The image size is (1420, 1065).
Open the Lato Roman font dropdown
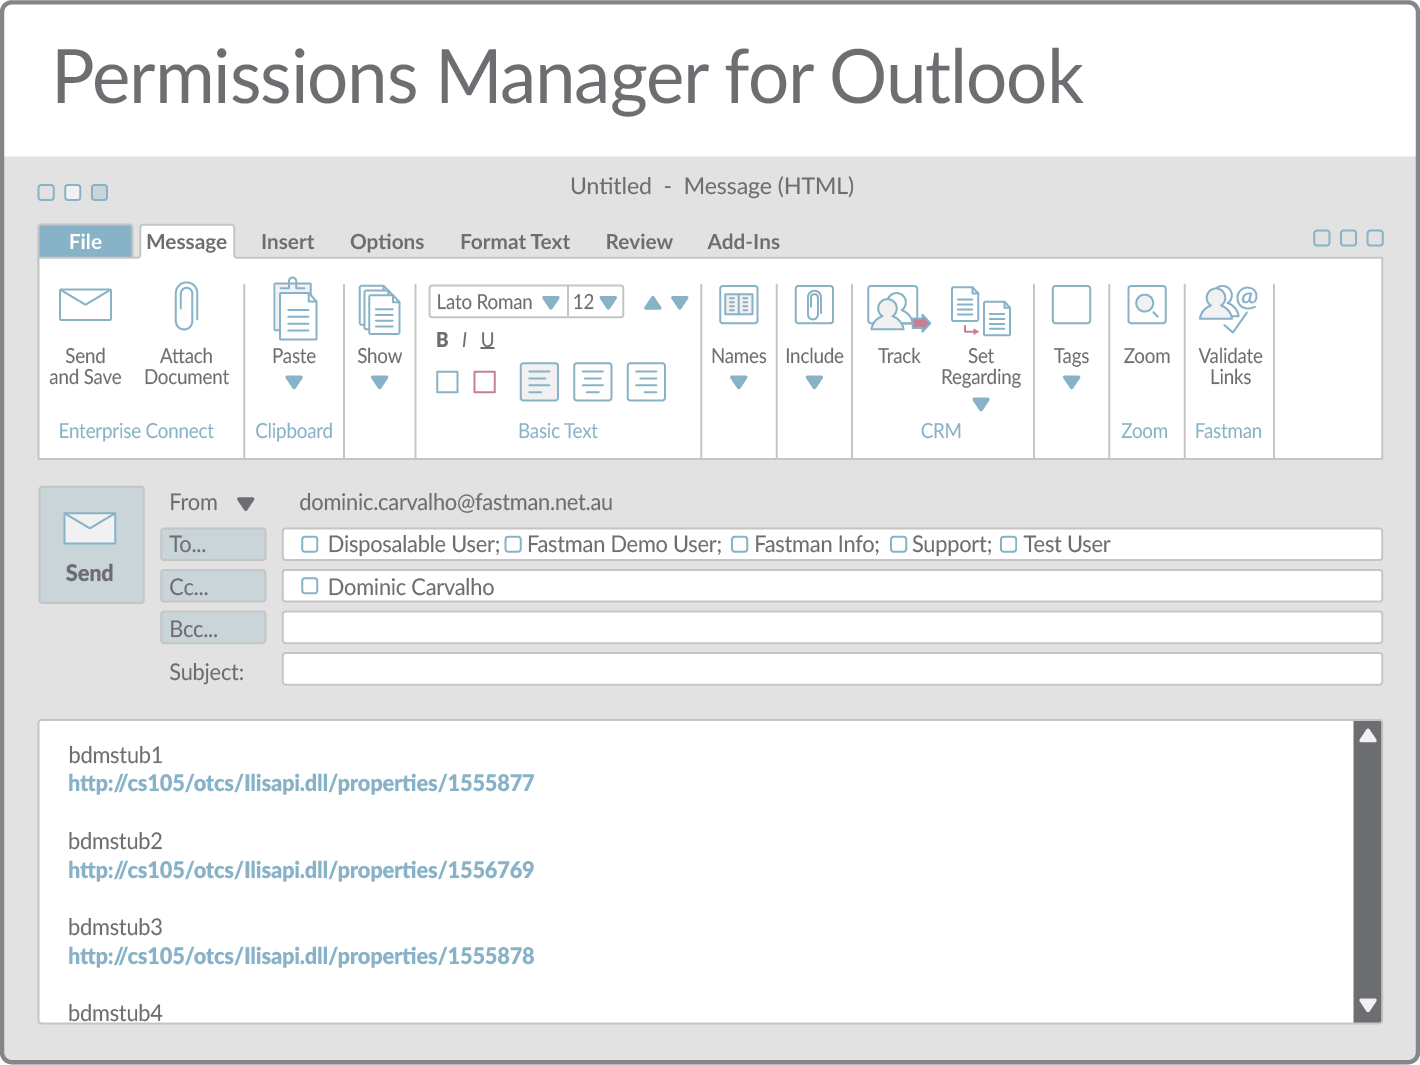point(551,301)
